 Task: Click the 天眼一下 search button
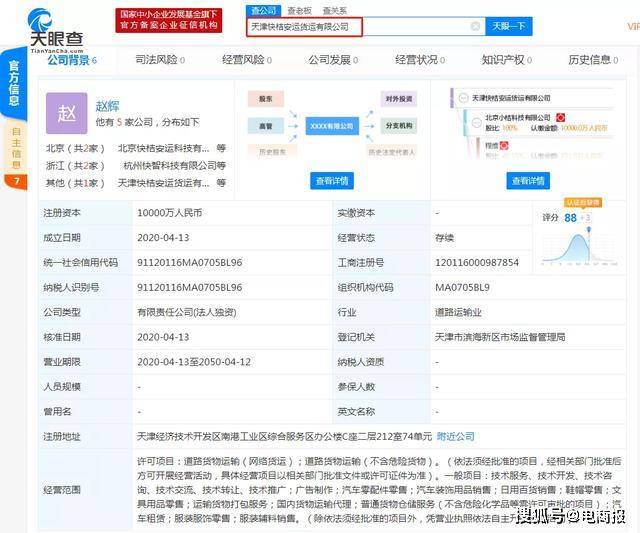tap(510, 27)
